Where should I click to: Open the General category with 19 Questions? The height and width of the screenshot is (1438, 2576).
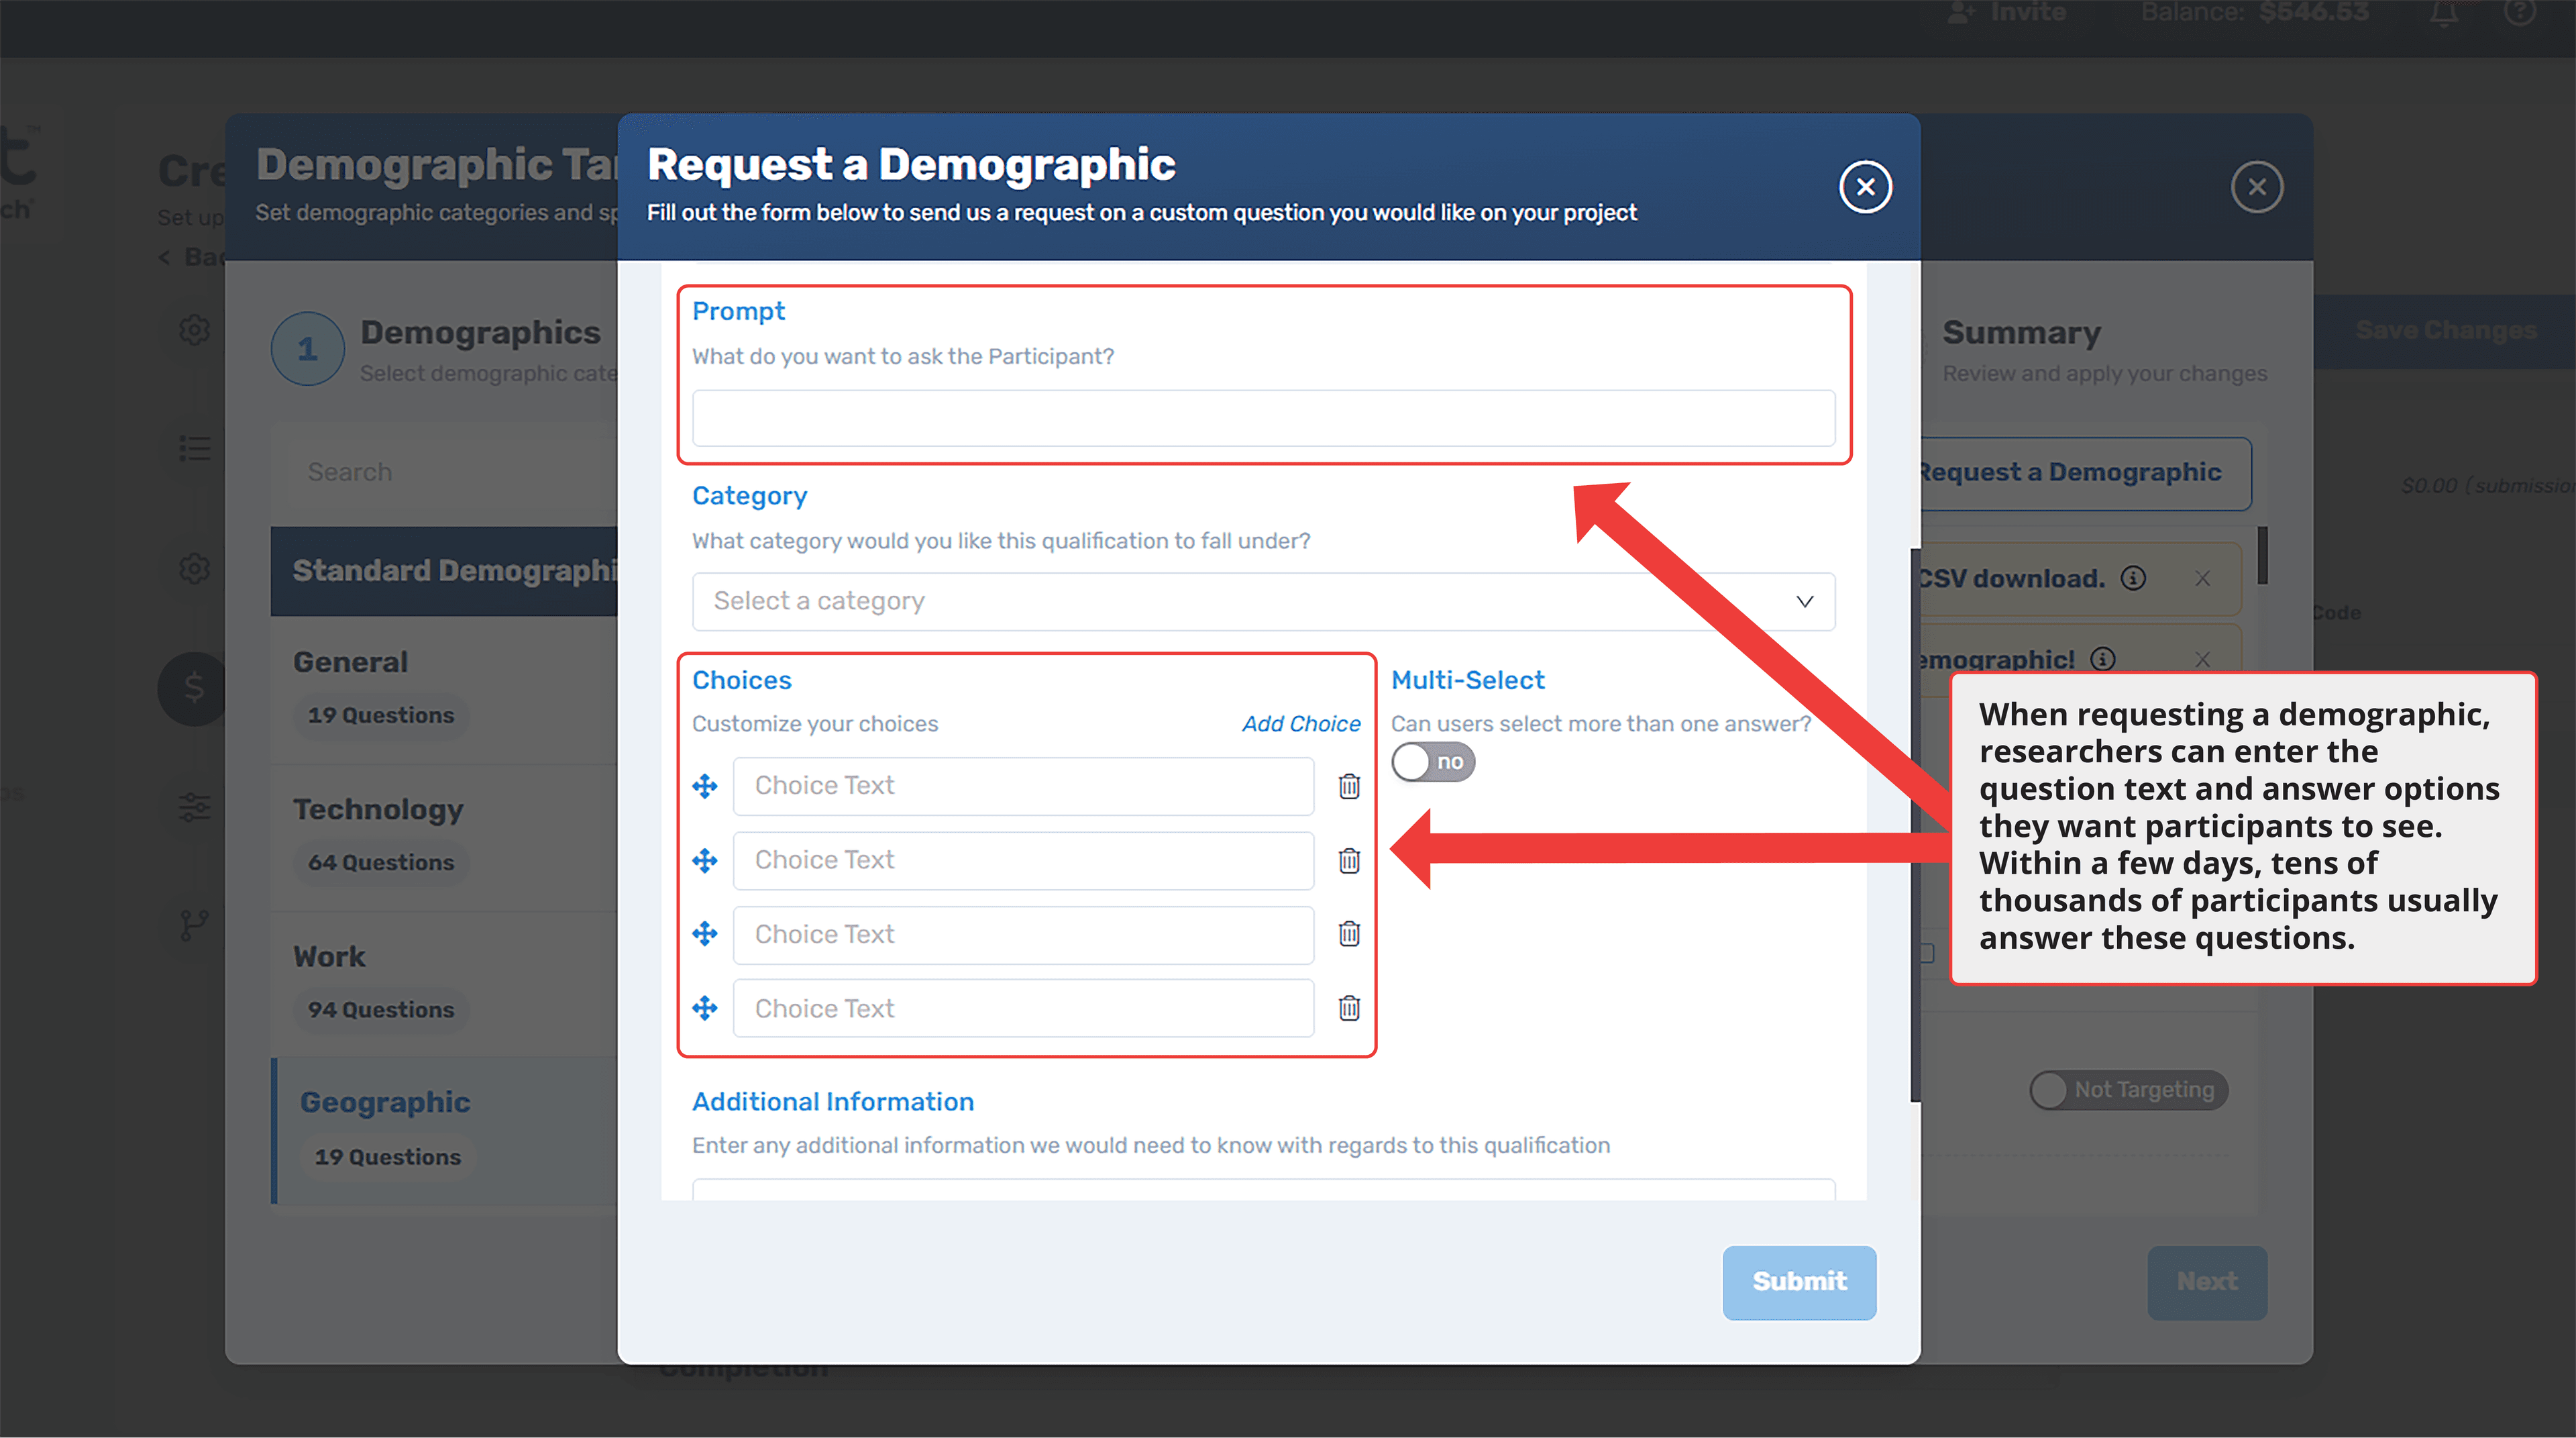[445, 690]
